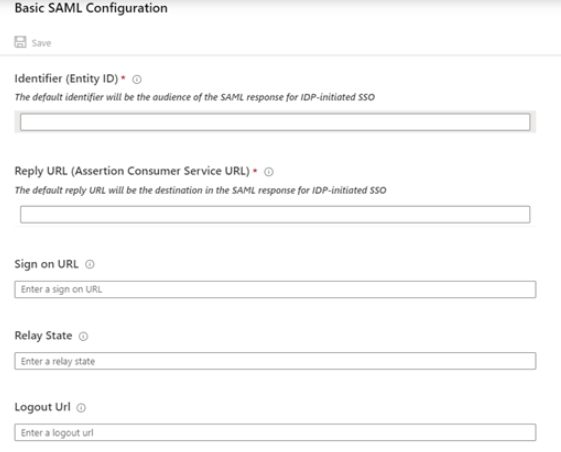This screenshot has height=452, width=561.
Task: Click the Logout Url text box
Action: [275, 432]
